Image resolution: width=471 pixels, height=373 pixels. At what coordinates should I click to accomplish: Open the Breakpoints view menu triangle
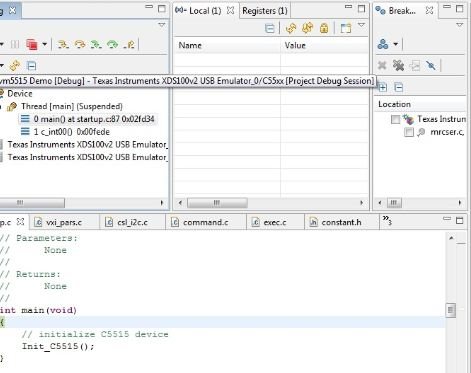click(459, 25)
